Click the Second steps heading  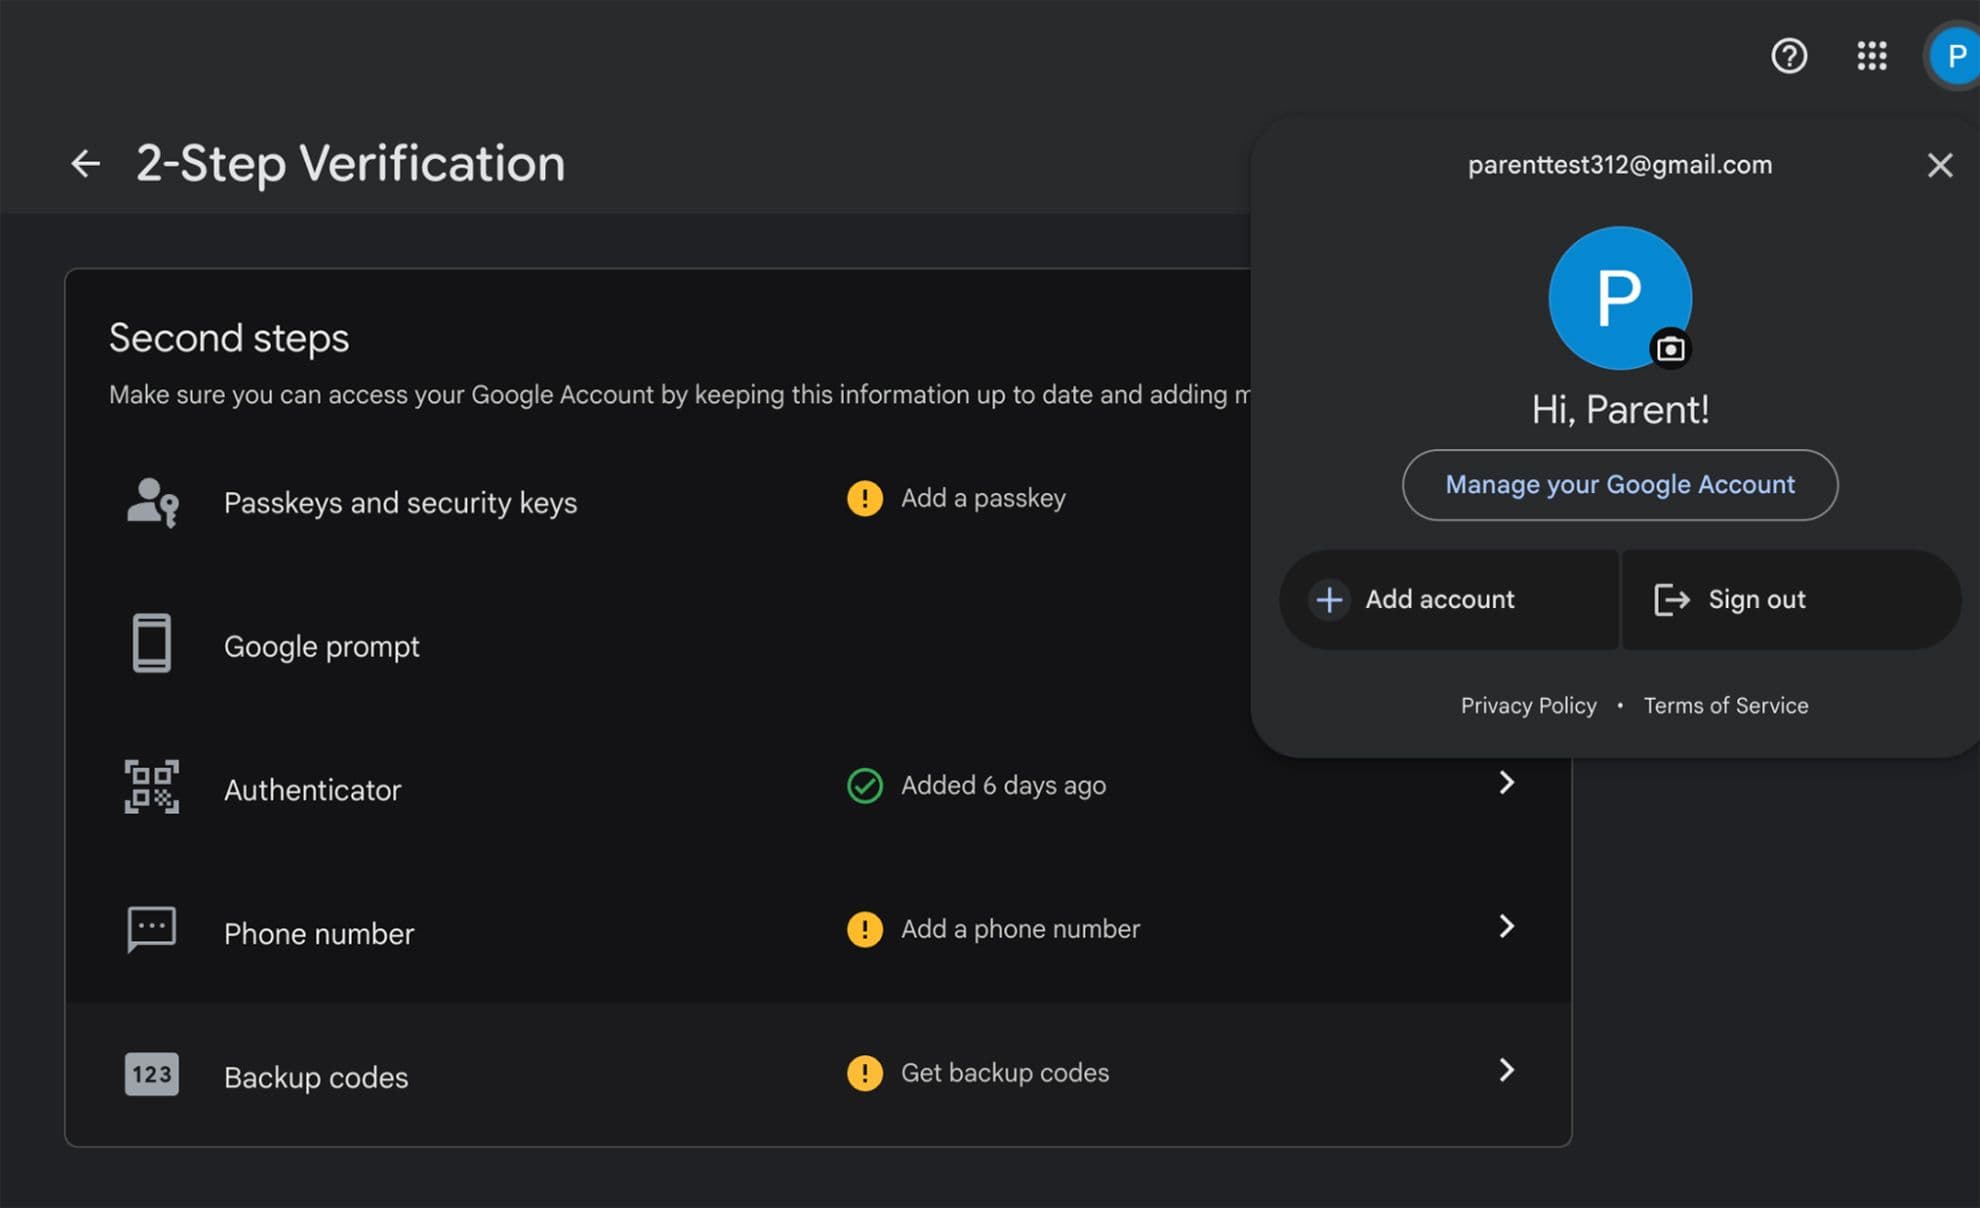point(229,338)
